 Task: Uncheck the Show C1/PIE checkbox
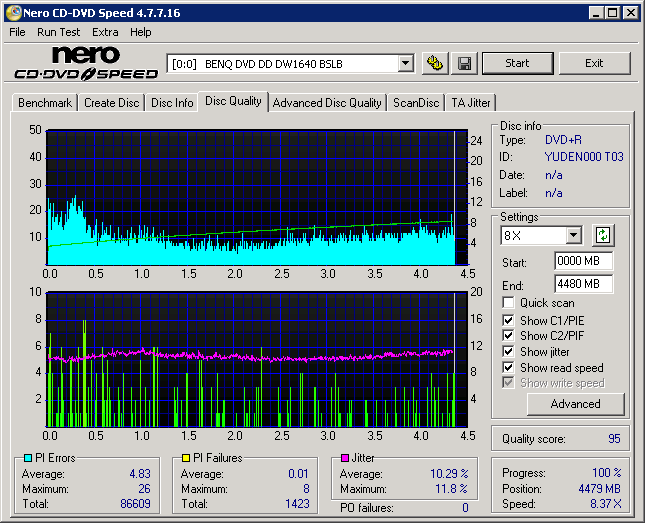coord(509,320)
